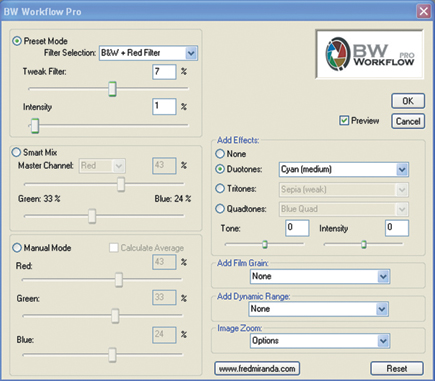Click the BW Workflow Pro logo
Screen dimensions: 435x381
pyautogui.click(x=370, y=54)
